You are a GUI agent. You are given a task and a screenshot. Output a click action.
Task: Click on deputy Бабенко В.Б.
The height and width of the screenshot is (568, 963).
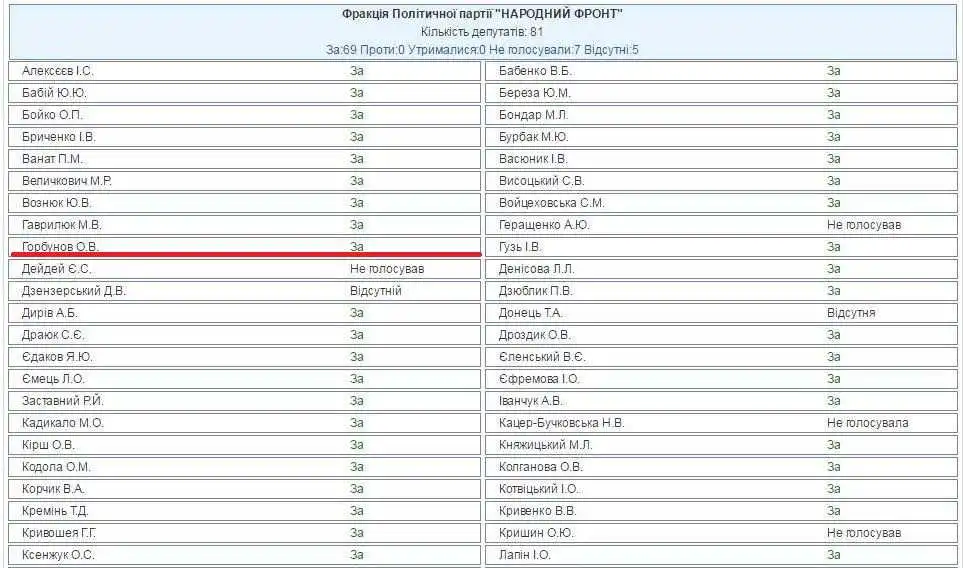pyautogui.click(x=535, y=71)
